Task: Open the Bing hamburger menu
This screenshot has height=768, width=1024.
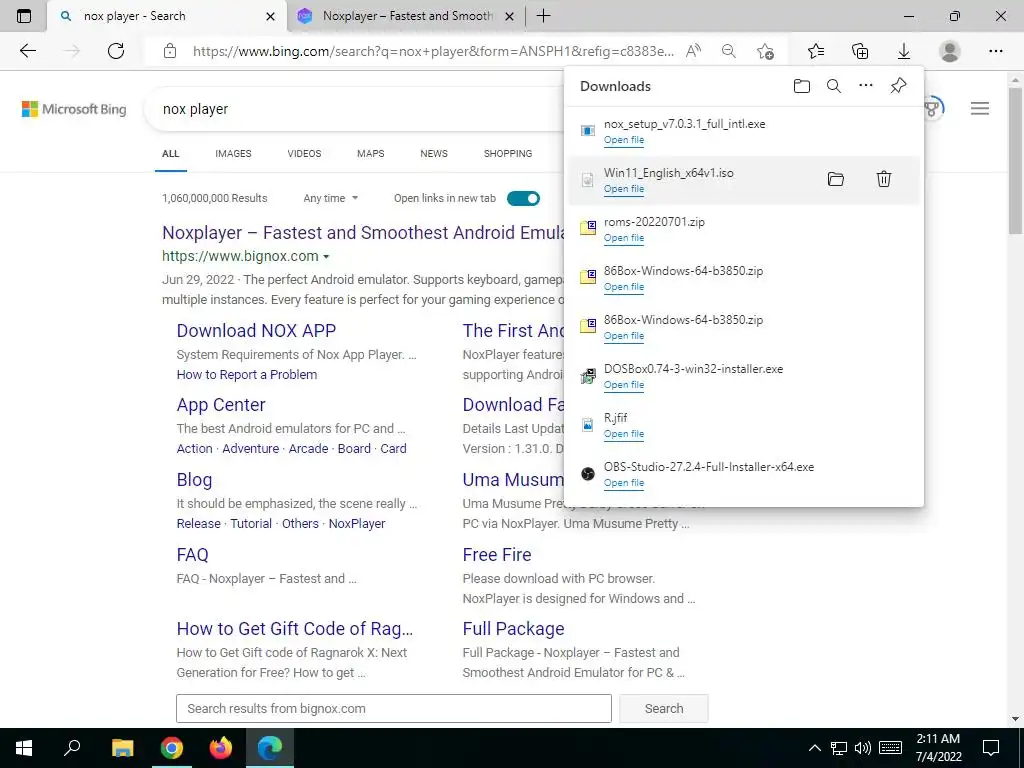Action: point(980,108)
